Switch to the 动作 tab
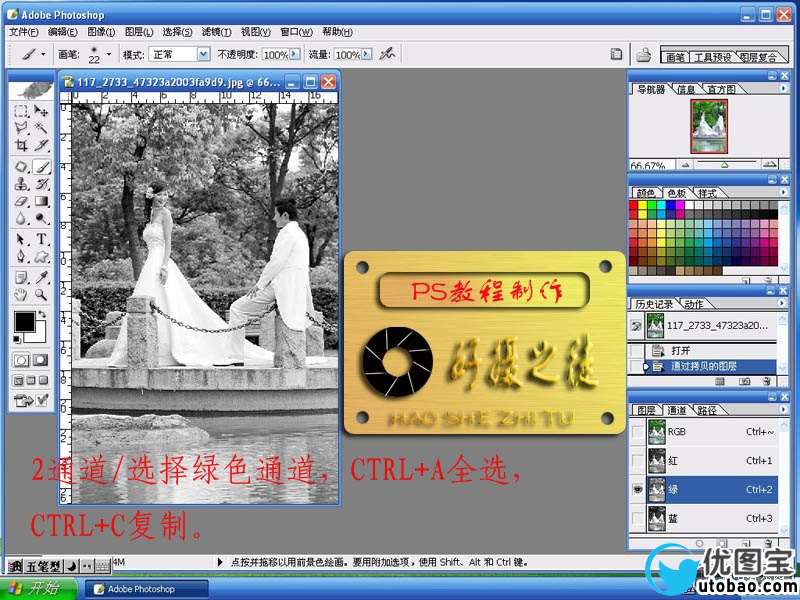800x600 pixels. pos(693,305)
